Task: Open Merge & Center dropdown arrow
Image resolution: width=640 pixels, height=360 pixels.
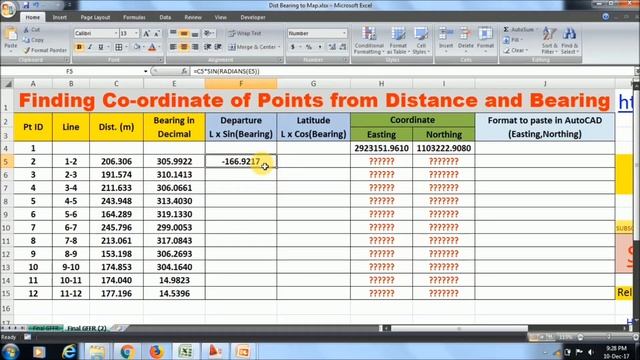Action: pyautogui.click(x=279, y=47)
